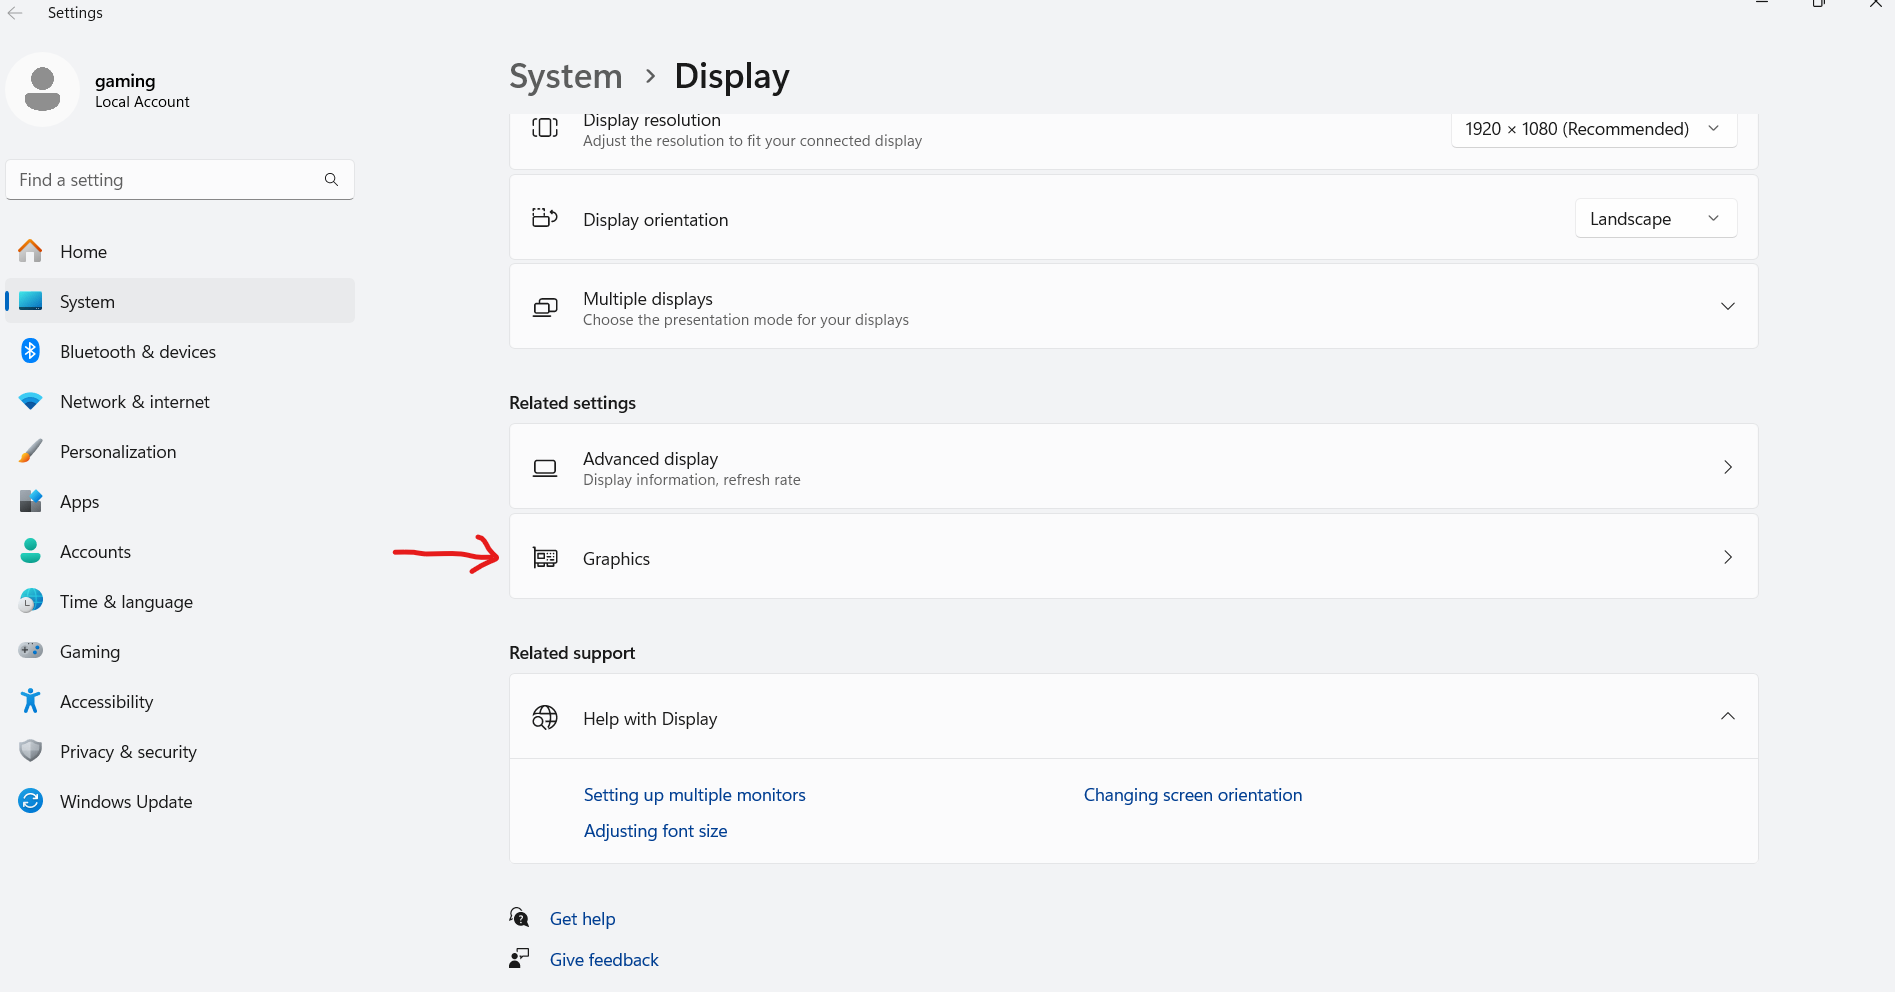
Task: Click the search magnifier icon
Action: coord(331,180)
